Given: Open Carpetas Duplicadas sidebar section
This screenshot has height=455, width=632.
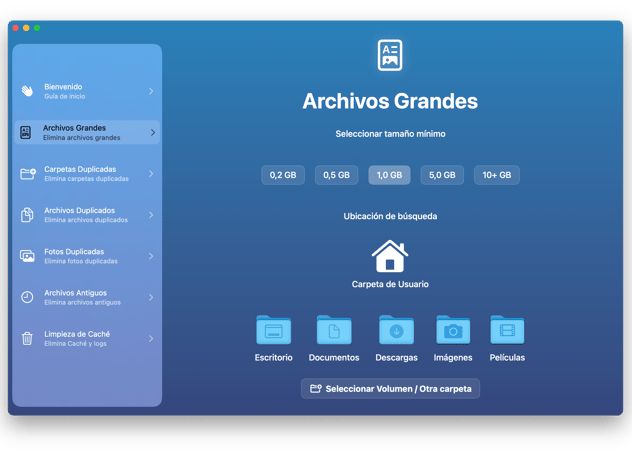Looking at the screenshot, I should [87, 174].
